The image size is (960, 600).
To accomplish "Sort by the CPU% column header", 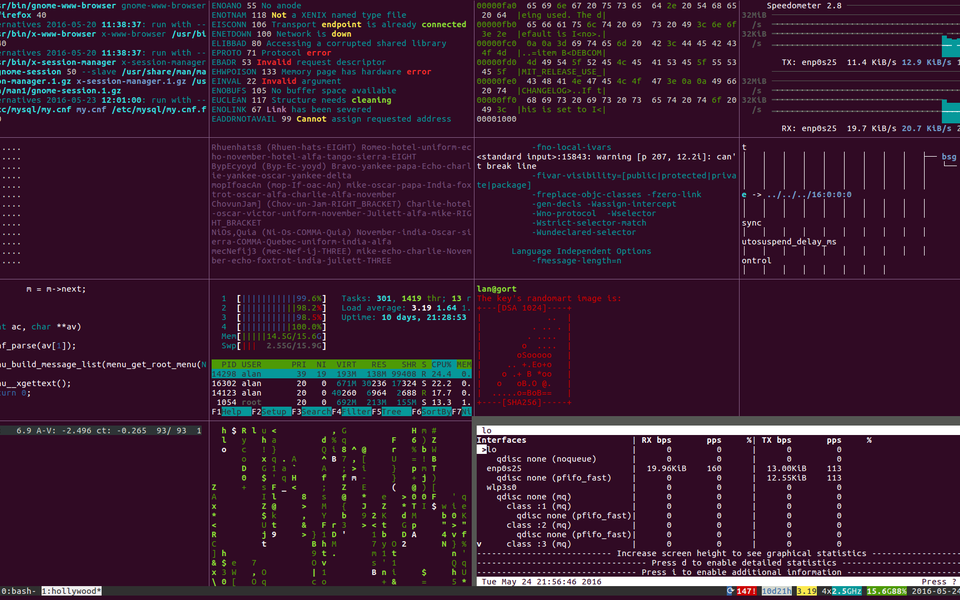I will pyautogui.click(x=439, y=365).
